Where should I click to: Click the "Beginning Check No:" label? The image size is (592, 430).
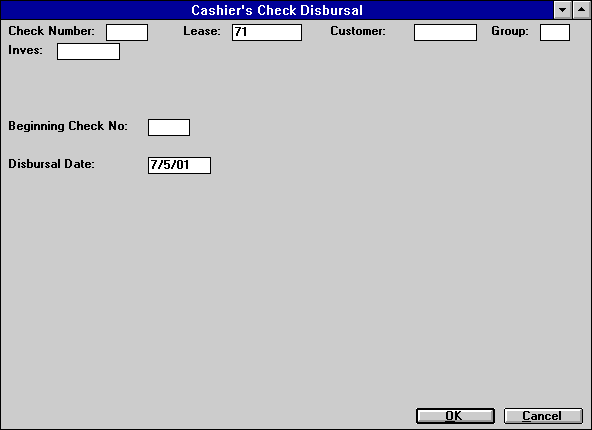[x=68, y=126]
